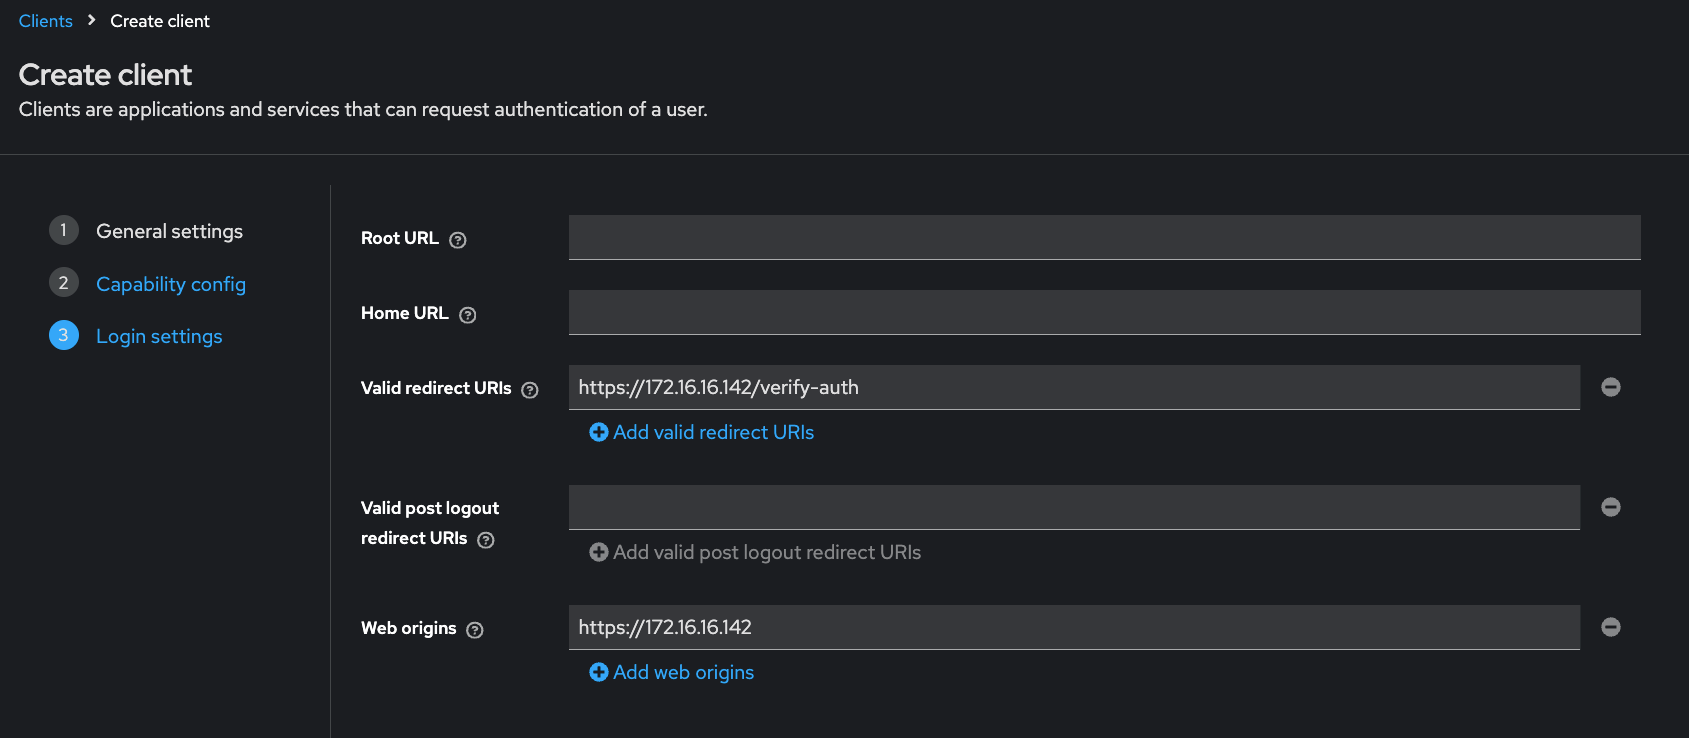Image resolution: width=1689 pixels, height=738 pixels.
Task: Remove the verify-auth redirect URI entry
Action: (1610, 387)
